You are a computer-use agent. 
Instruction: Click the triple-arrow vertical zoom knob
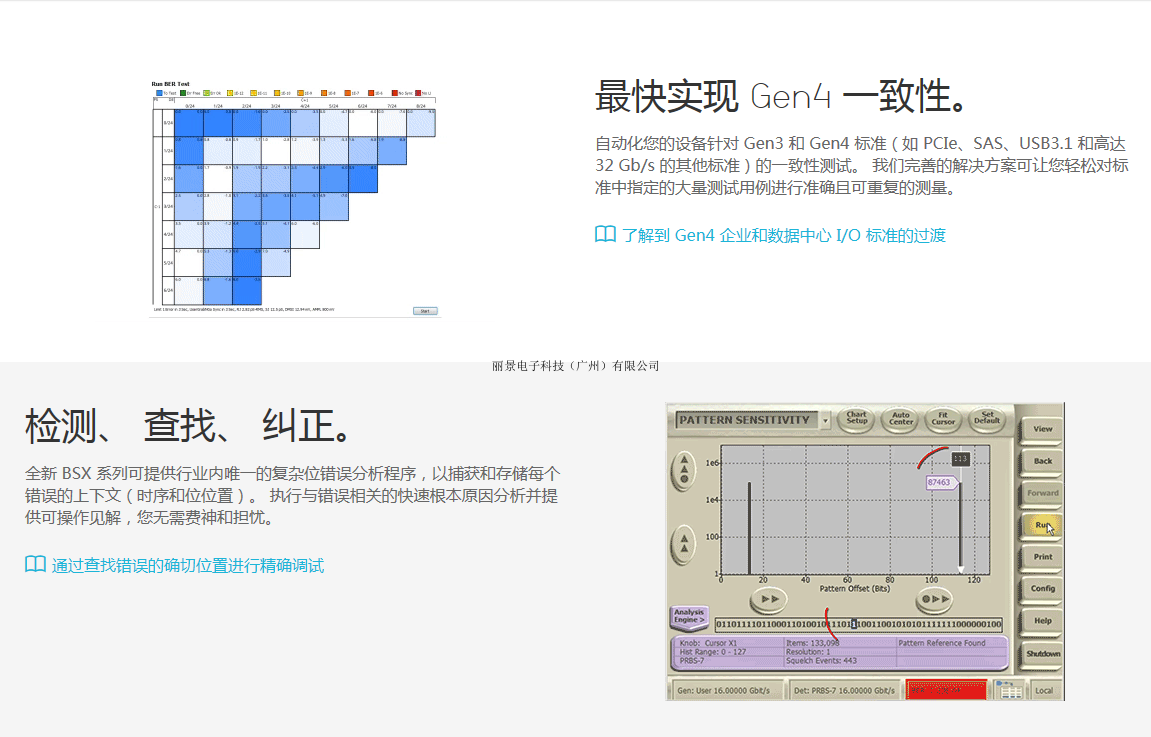[684, 470]
